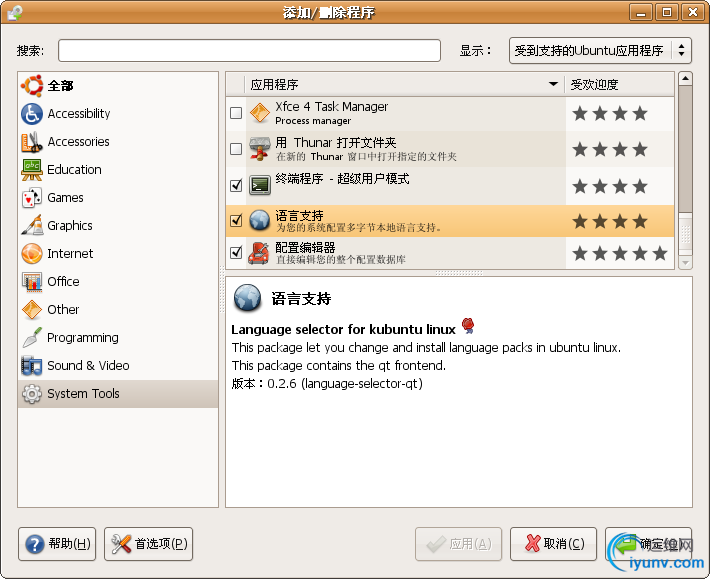Image resolution: width=710 pixels, height=579 pixels.
Task: Click the window menu icon in title bar
Action: coord(14,12)
